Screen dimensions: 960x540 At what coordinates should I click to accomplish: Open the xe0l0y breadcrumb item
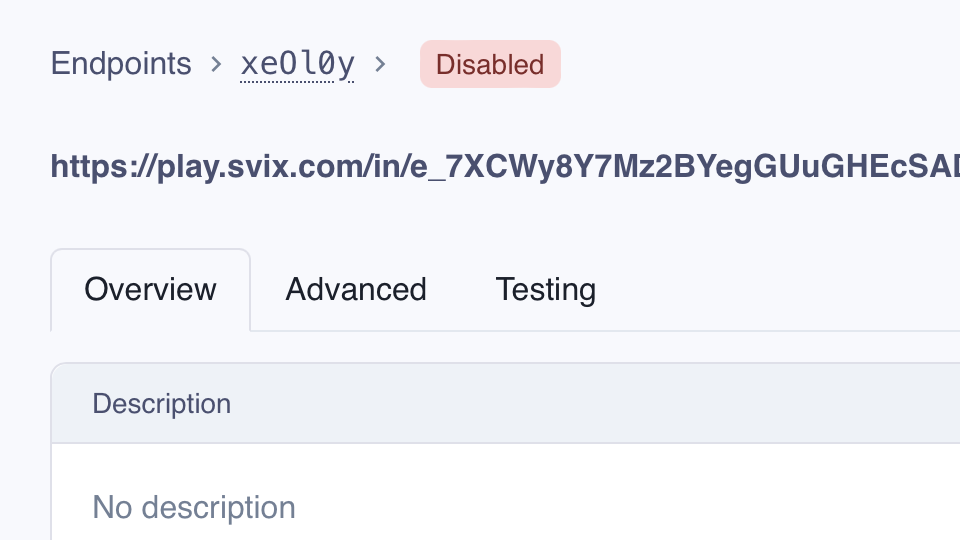pyautogui.click(x=297, y=64)
